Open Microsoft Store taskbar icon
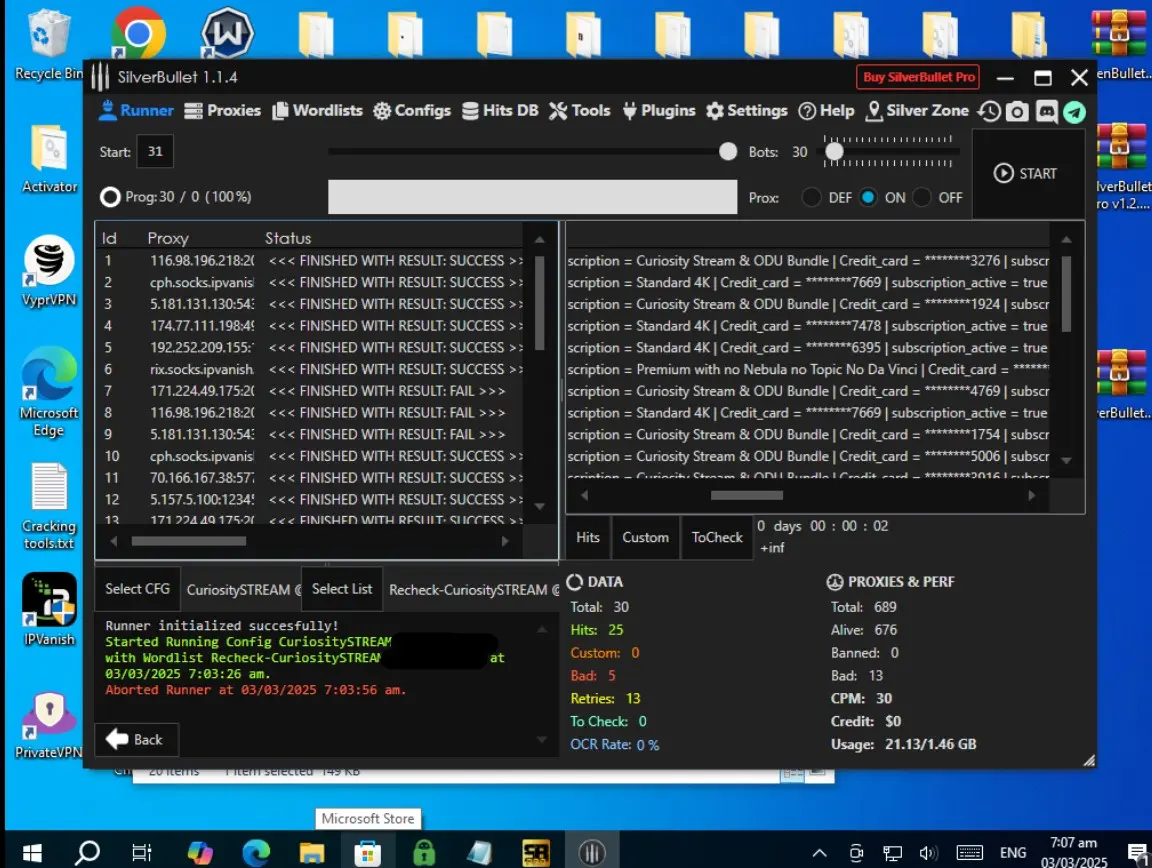This screenshot has width=1152, height=868. tap(367, 853)
